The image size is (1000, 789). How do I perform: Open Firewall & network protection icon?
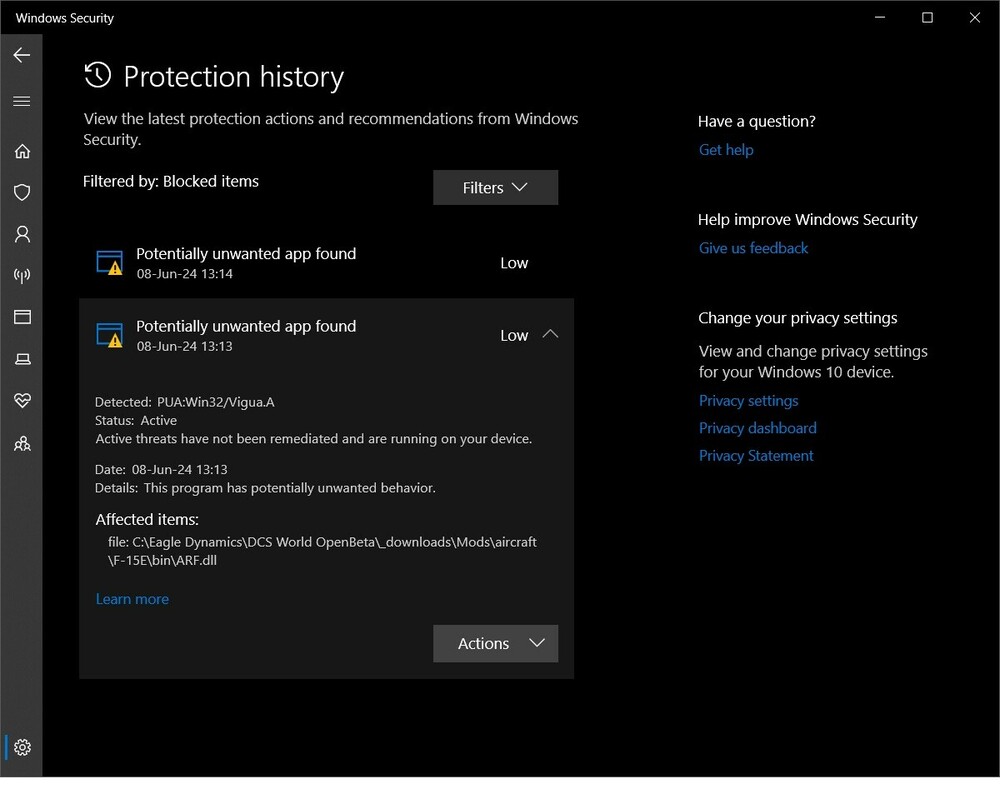tap(22, 276)
